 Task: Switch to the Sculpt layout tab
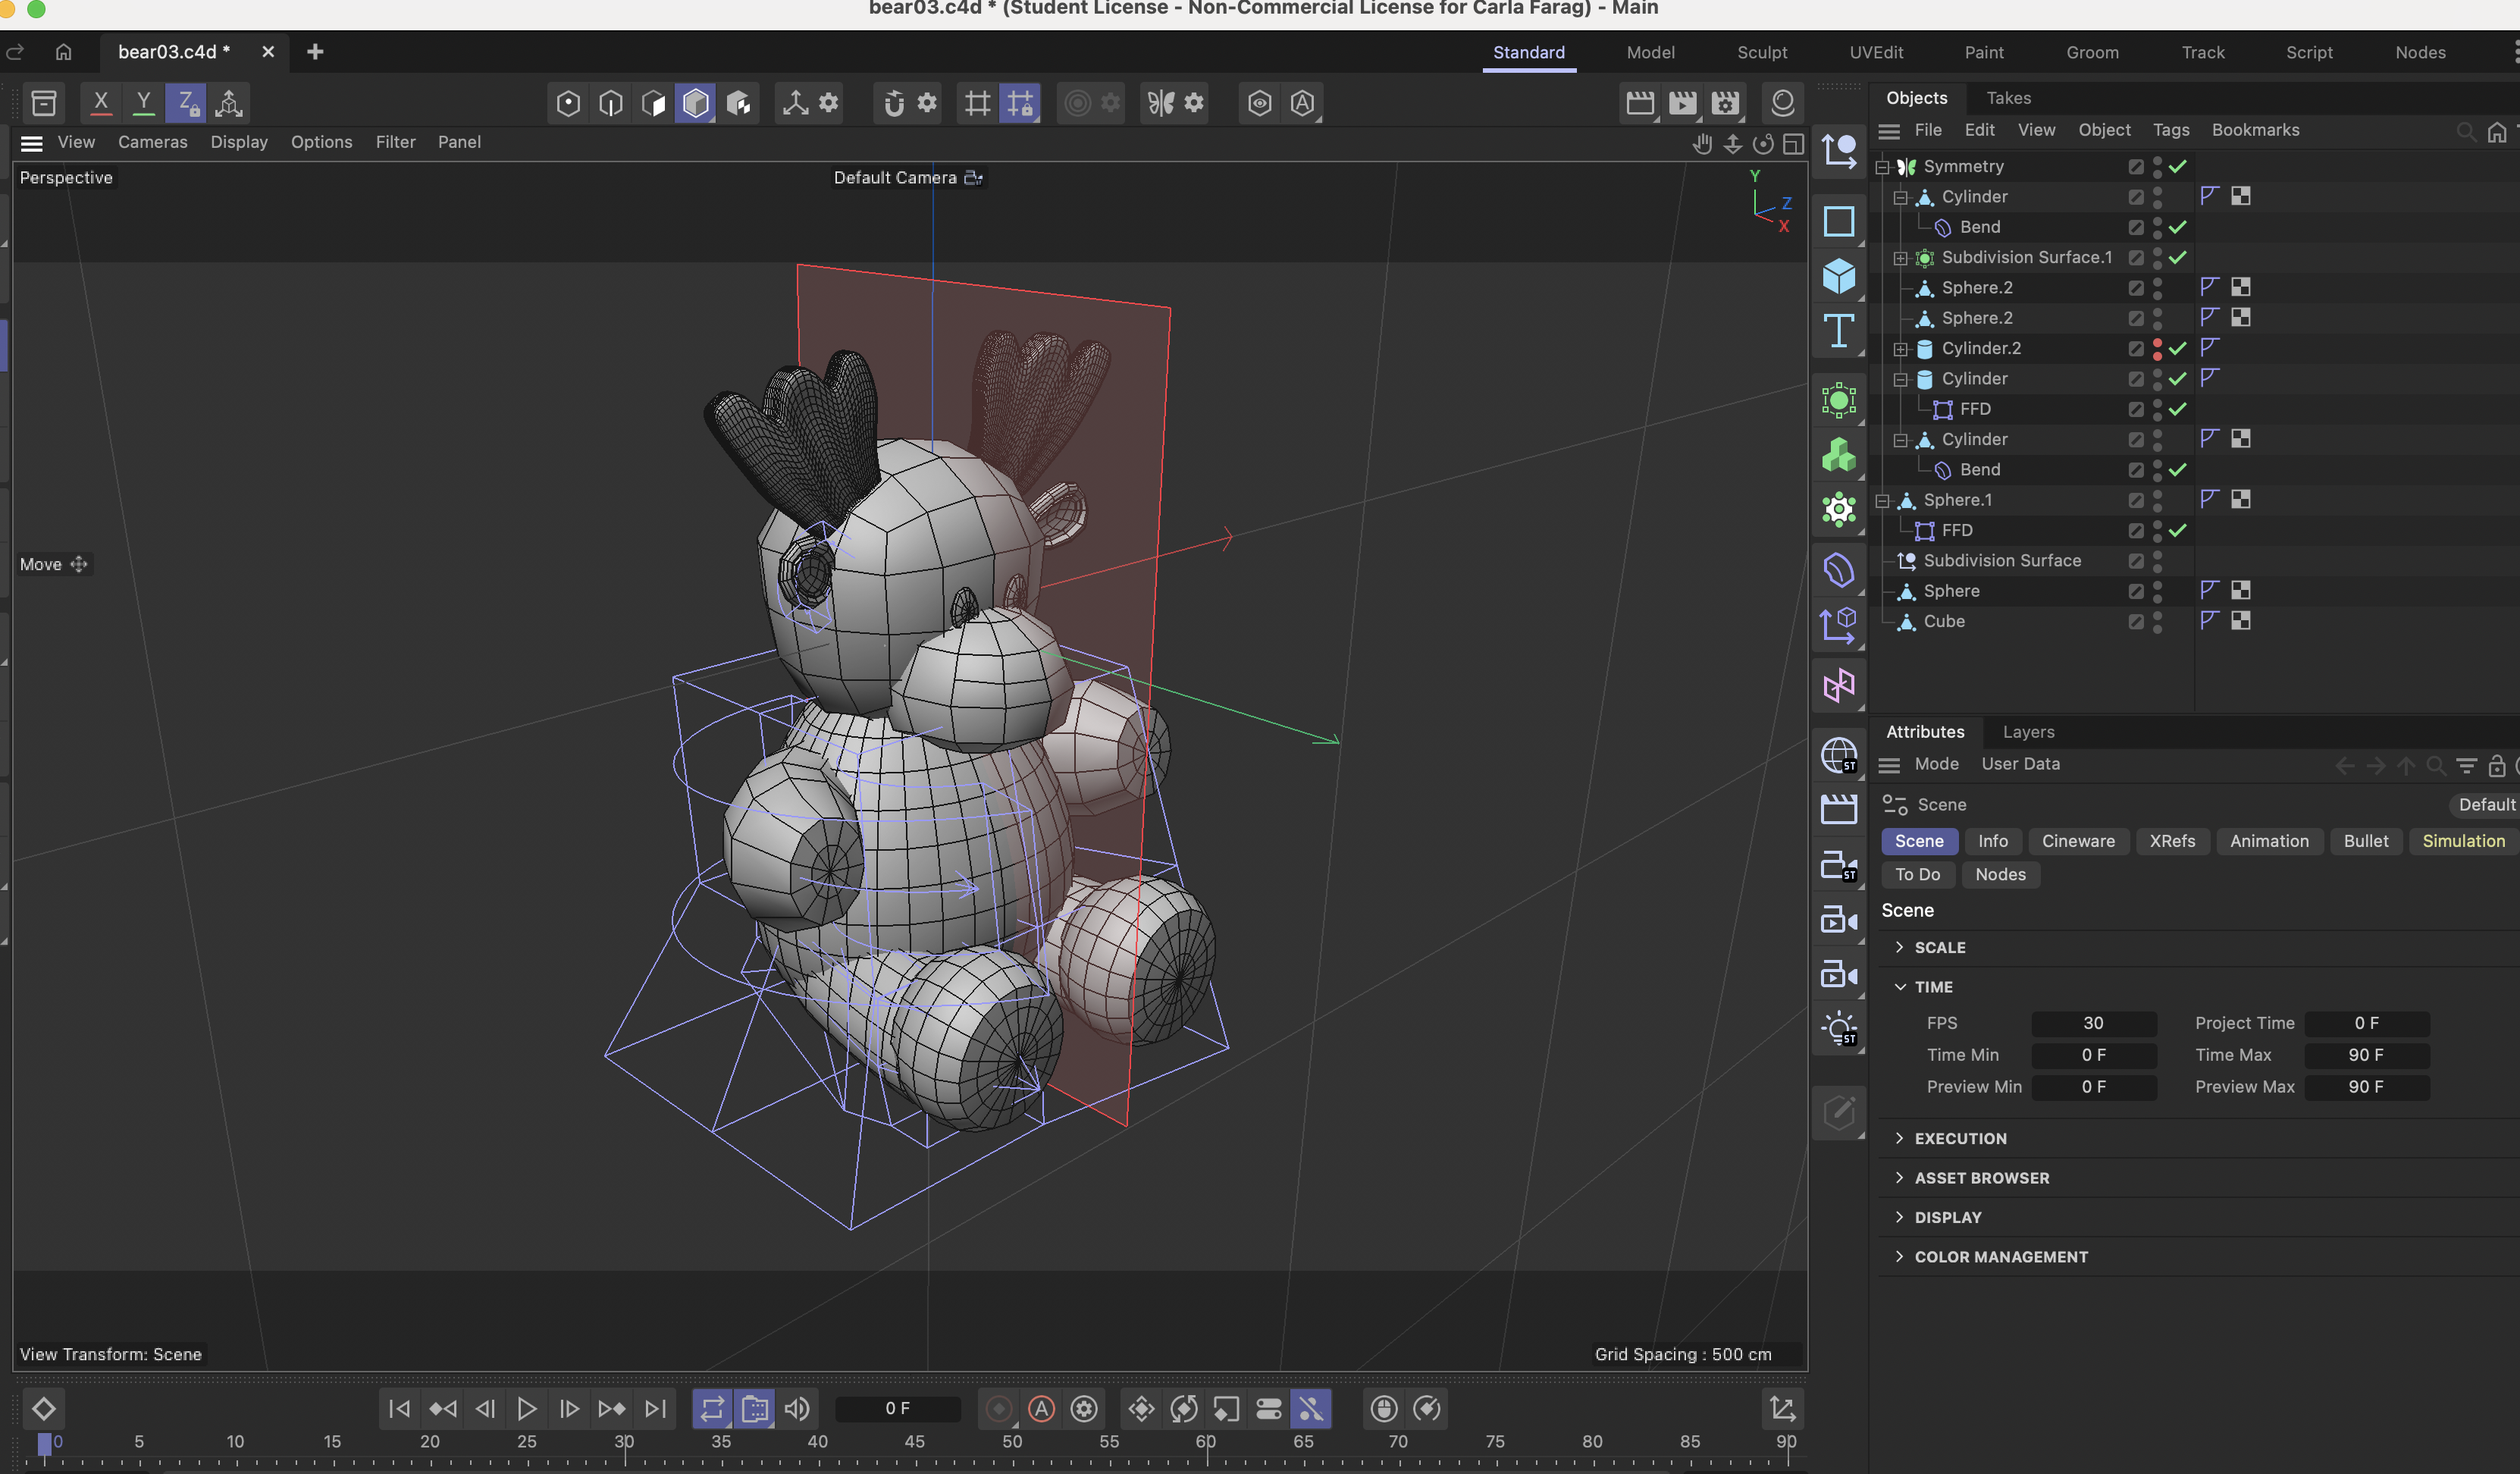point(1761,52)
